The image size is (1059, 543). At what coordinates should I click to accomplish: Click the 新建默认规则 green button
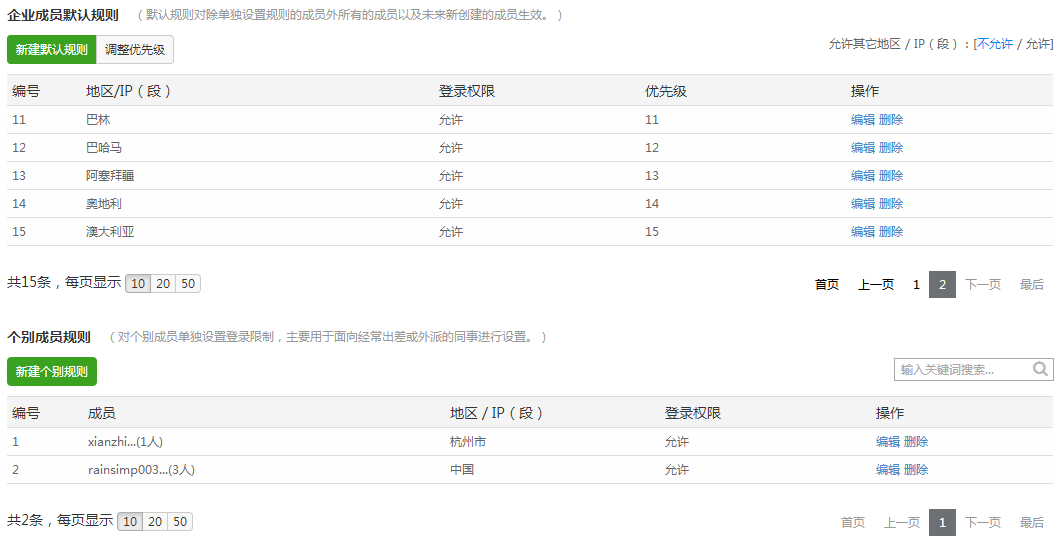[x=51, y=50]
